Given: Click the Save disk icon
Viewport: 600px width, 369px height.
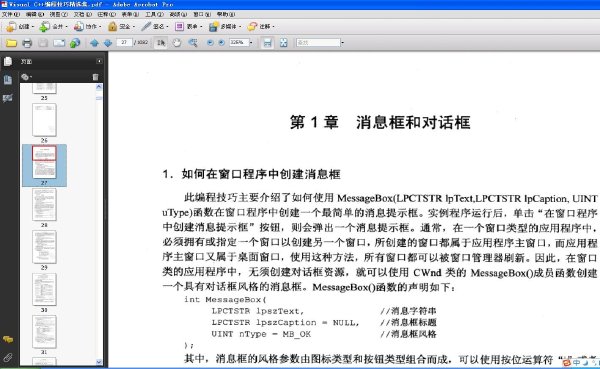Looking at the screenshot, I should point(43,43).
